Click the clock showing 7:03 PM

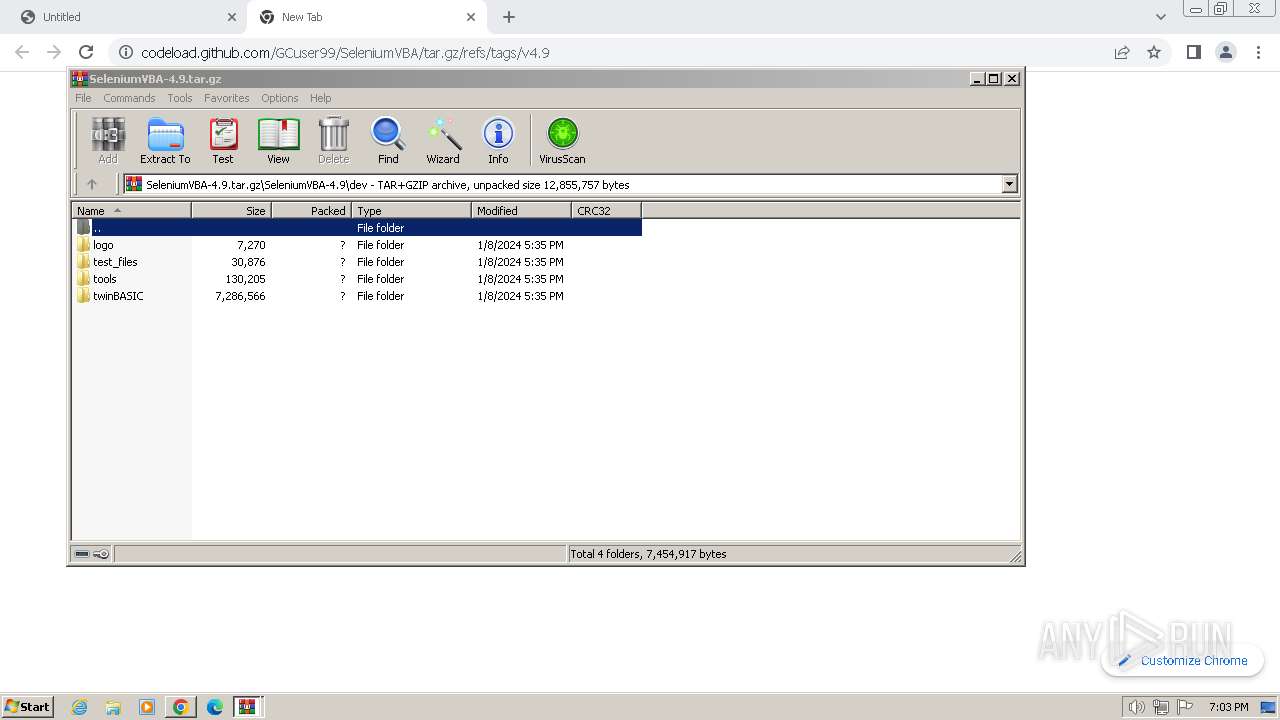[1228, 707]
